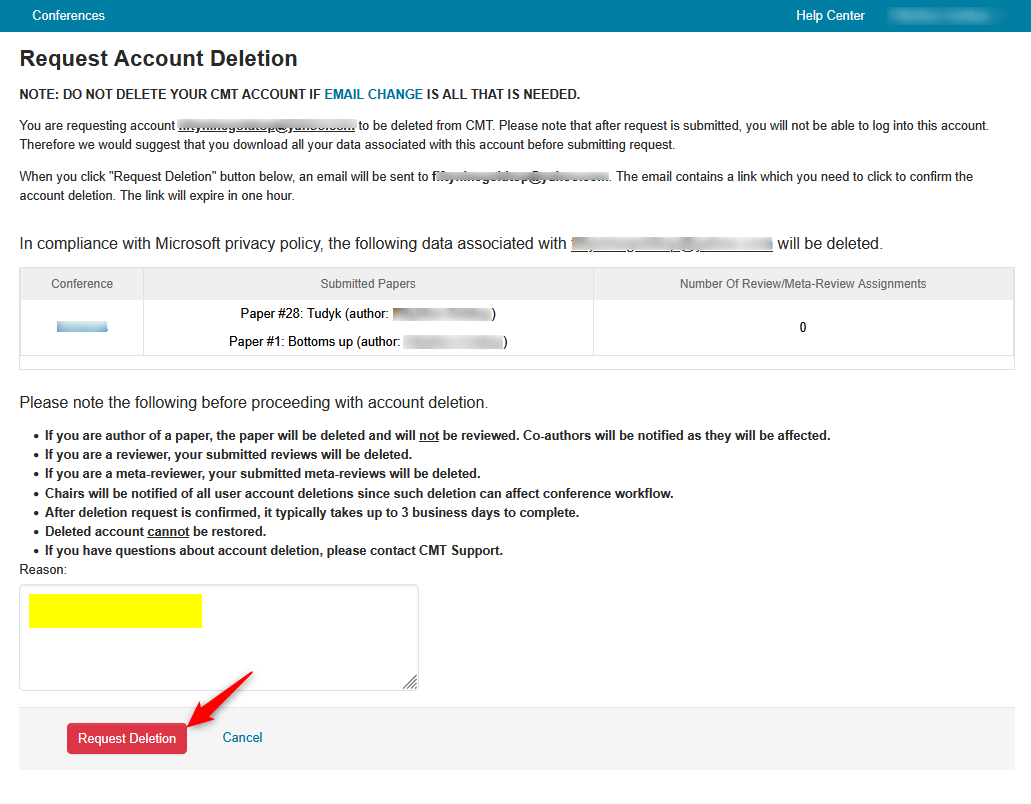Click the 'If you are a meta-reviewer' bullet
Screen dimensions: 1031x804
(x=262, y=473)
